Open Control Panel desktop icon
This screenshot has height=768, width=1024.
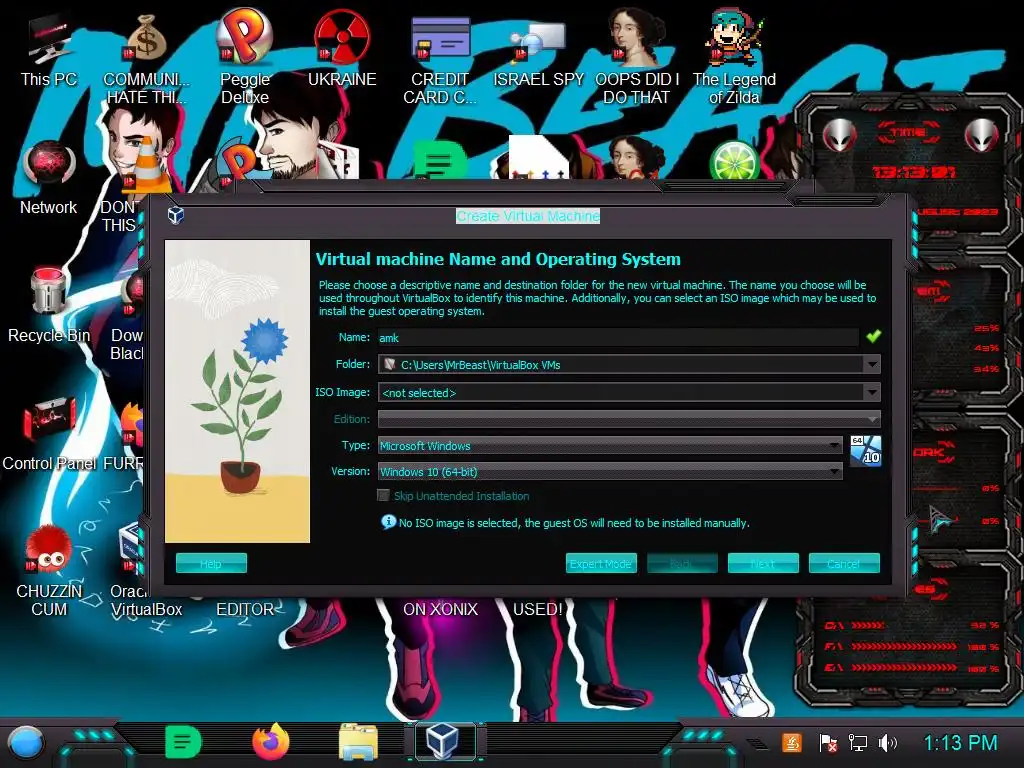[48, 434]
